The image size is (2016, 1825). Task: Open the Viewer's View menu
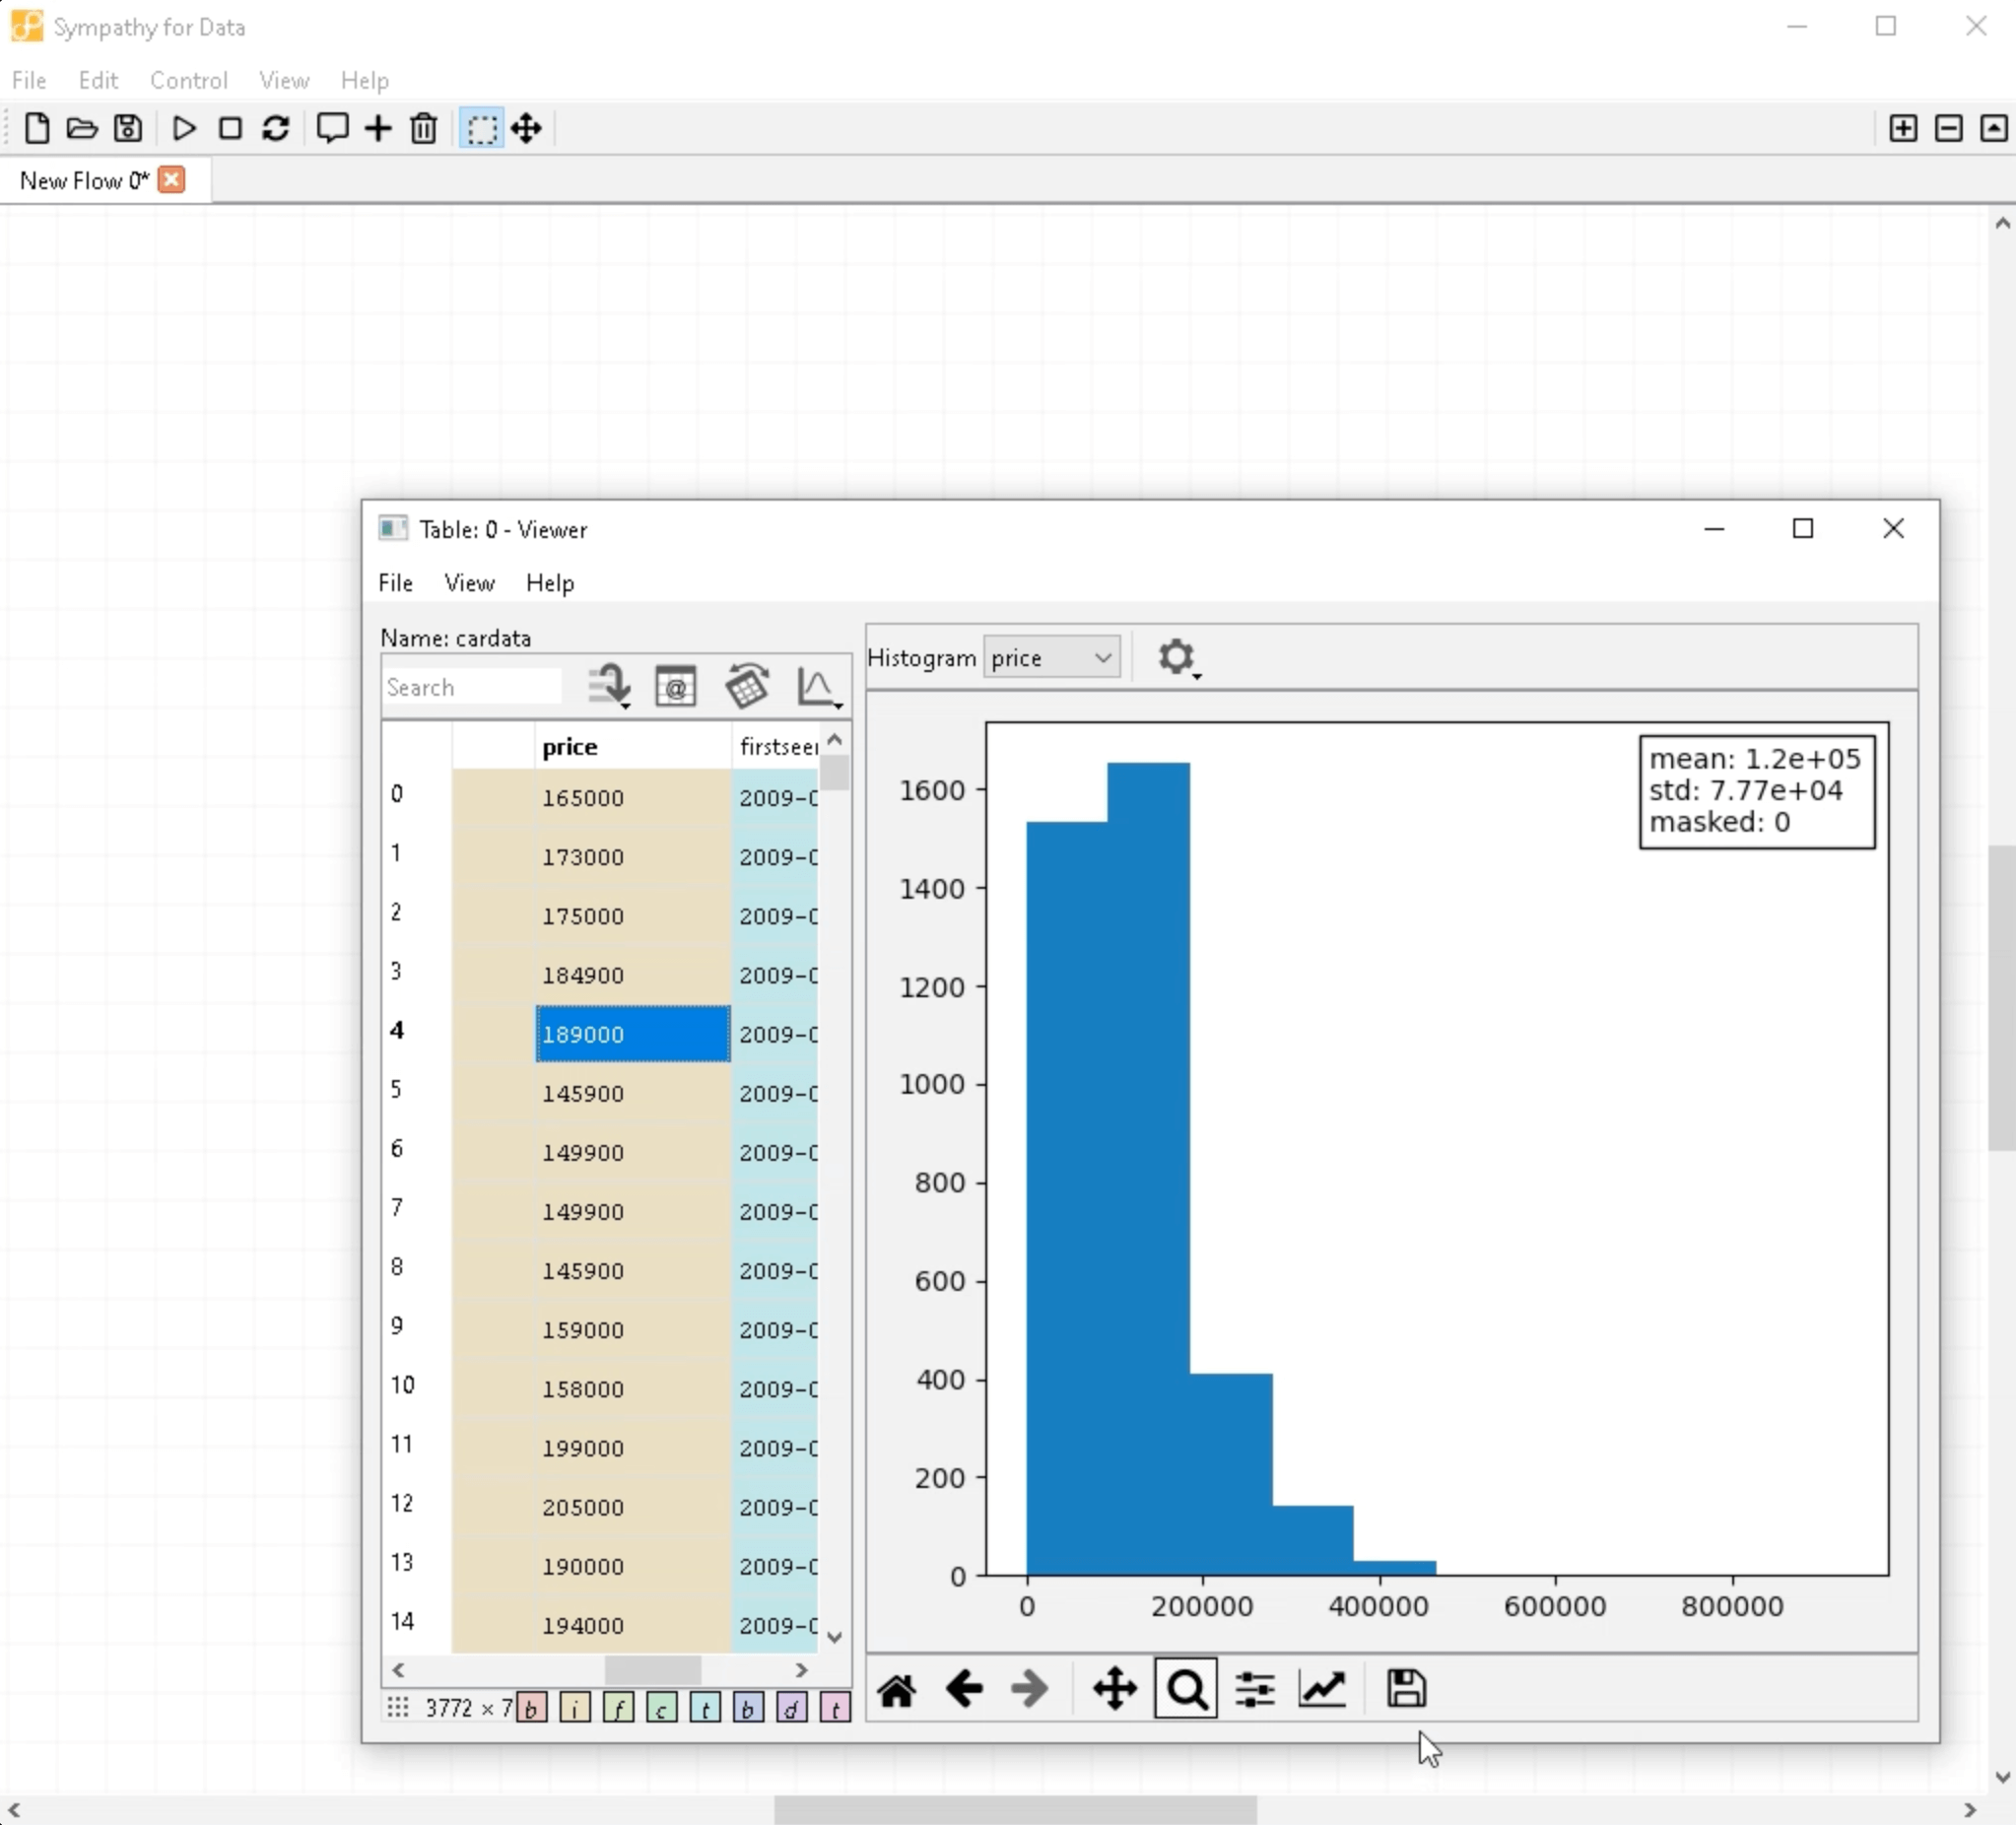pos(469,583)
